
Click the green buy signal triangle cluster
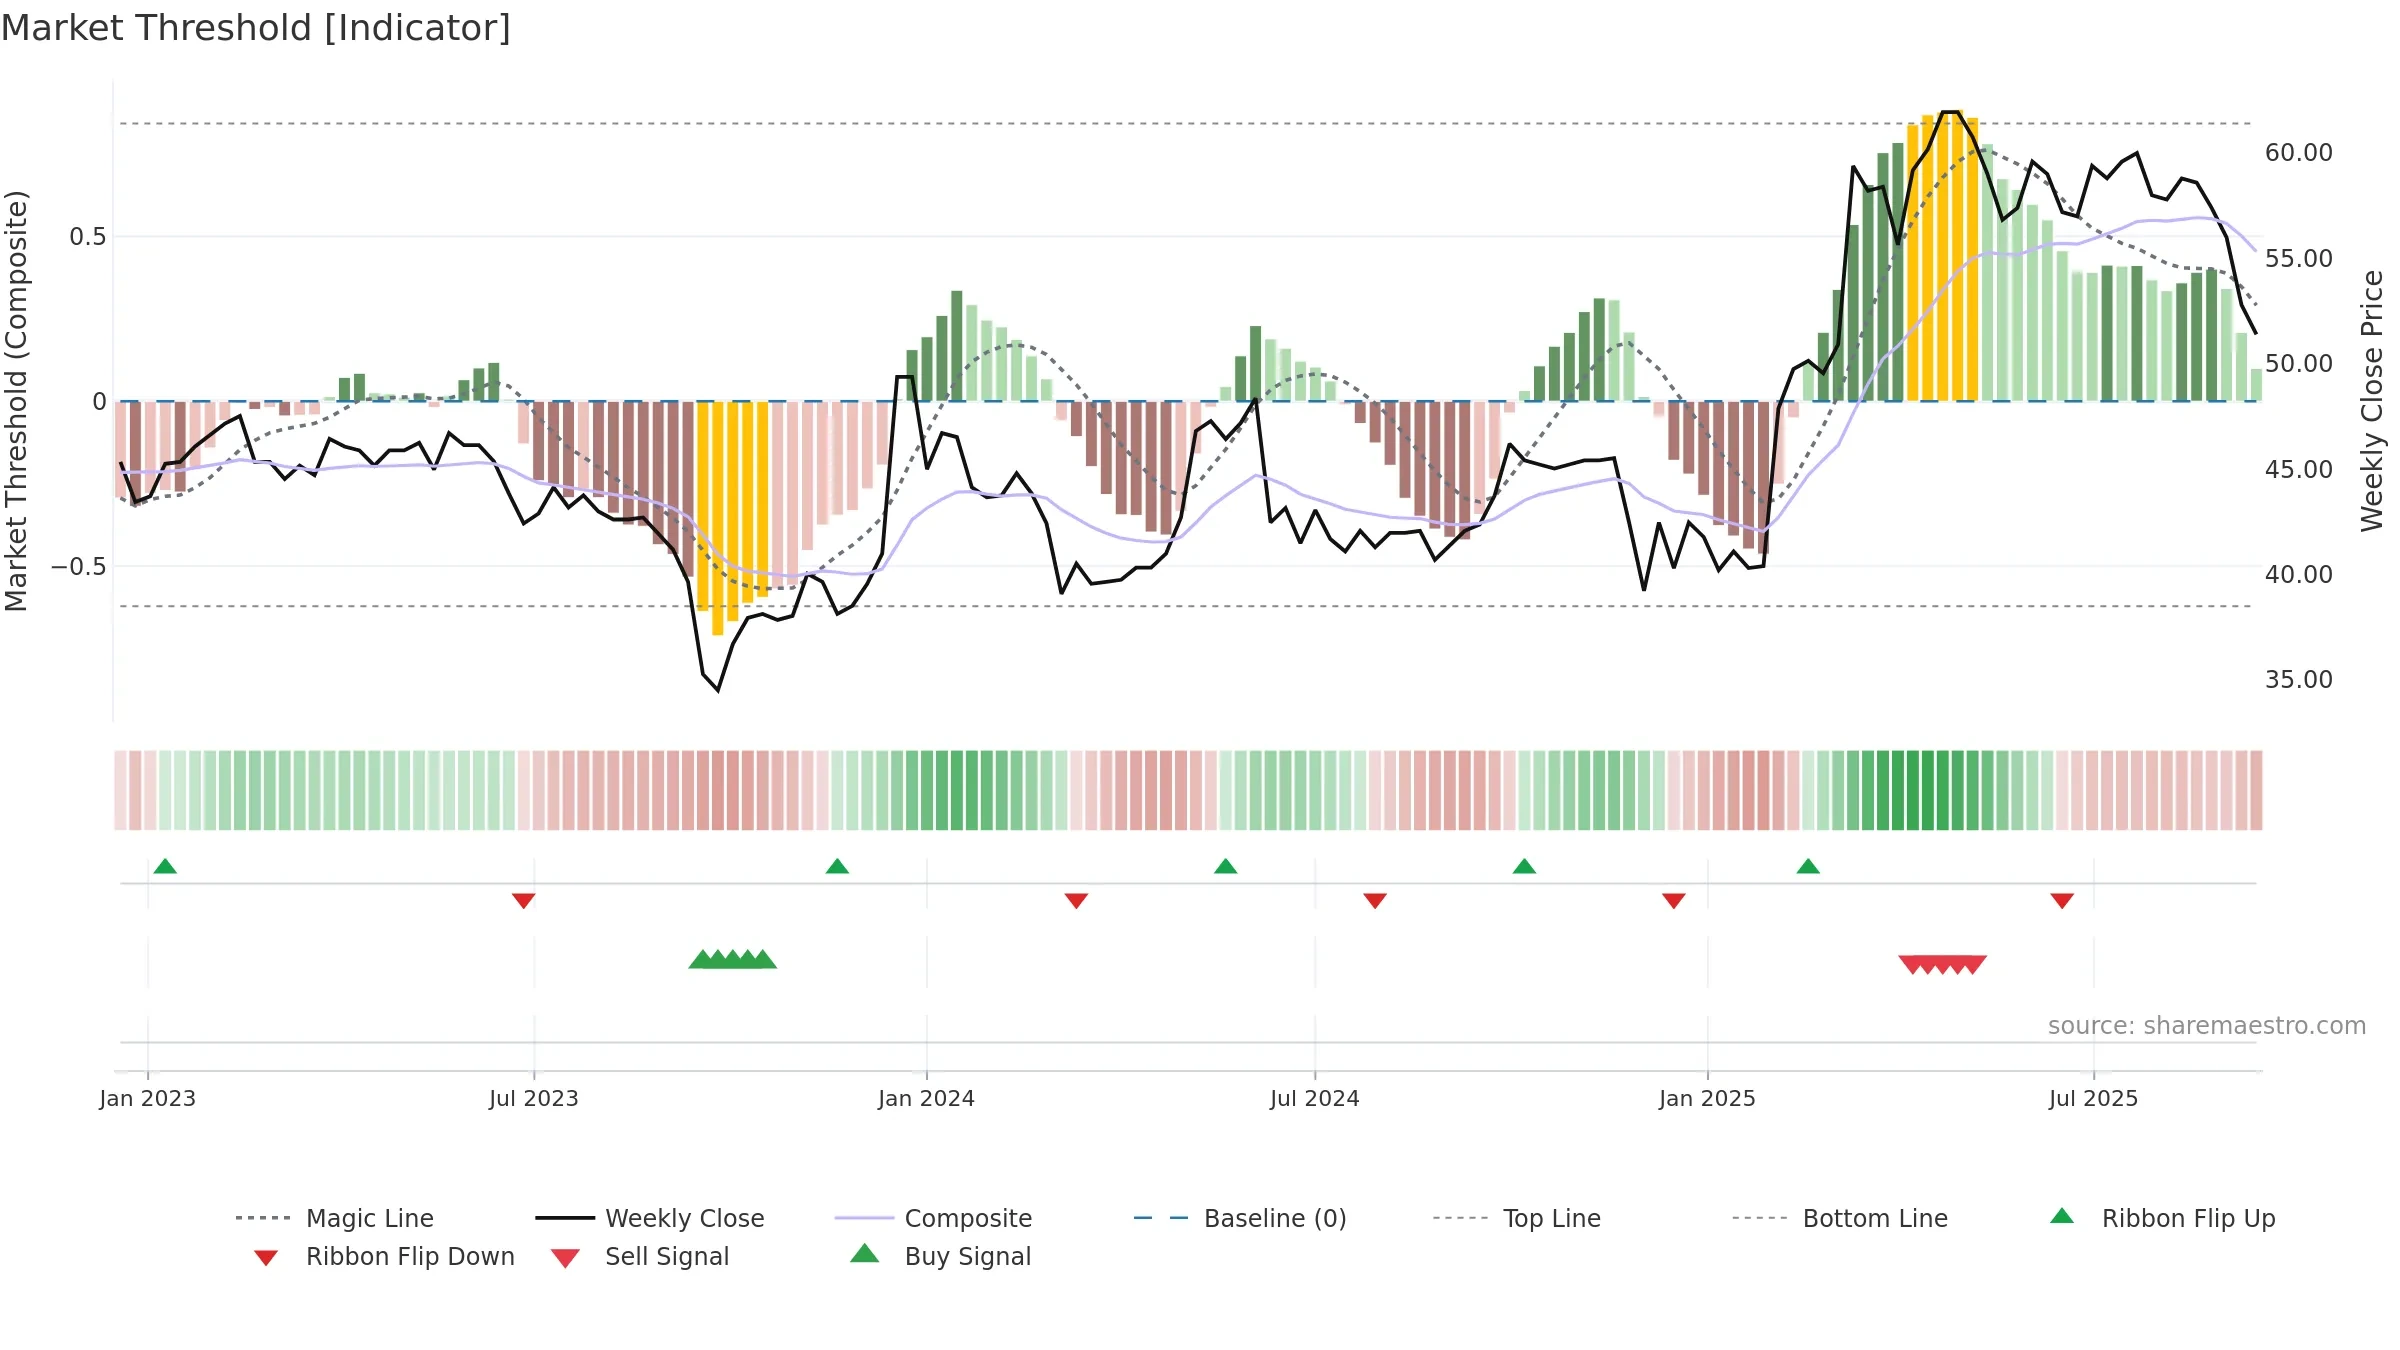click(733, 959)
